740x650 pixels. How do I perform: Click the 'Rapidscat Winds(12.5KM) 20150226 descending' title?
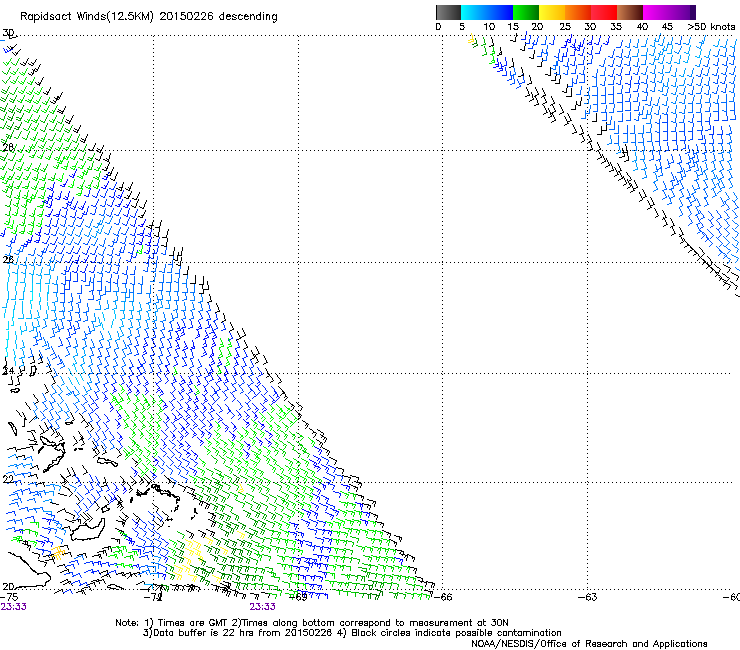(x=149, y=17)
